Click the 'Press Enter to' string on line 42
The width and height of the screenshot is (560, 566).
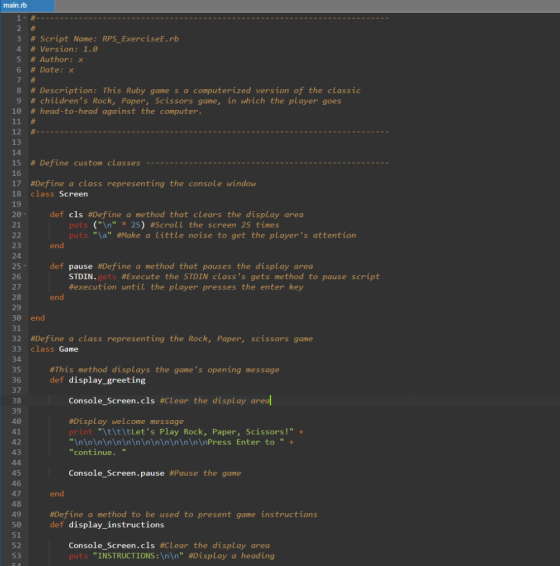(x=241, y=442)
